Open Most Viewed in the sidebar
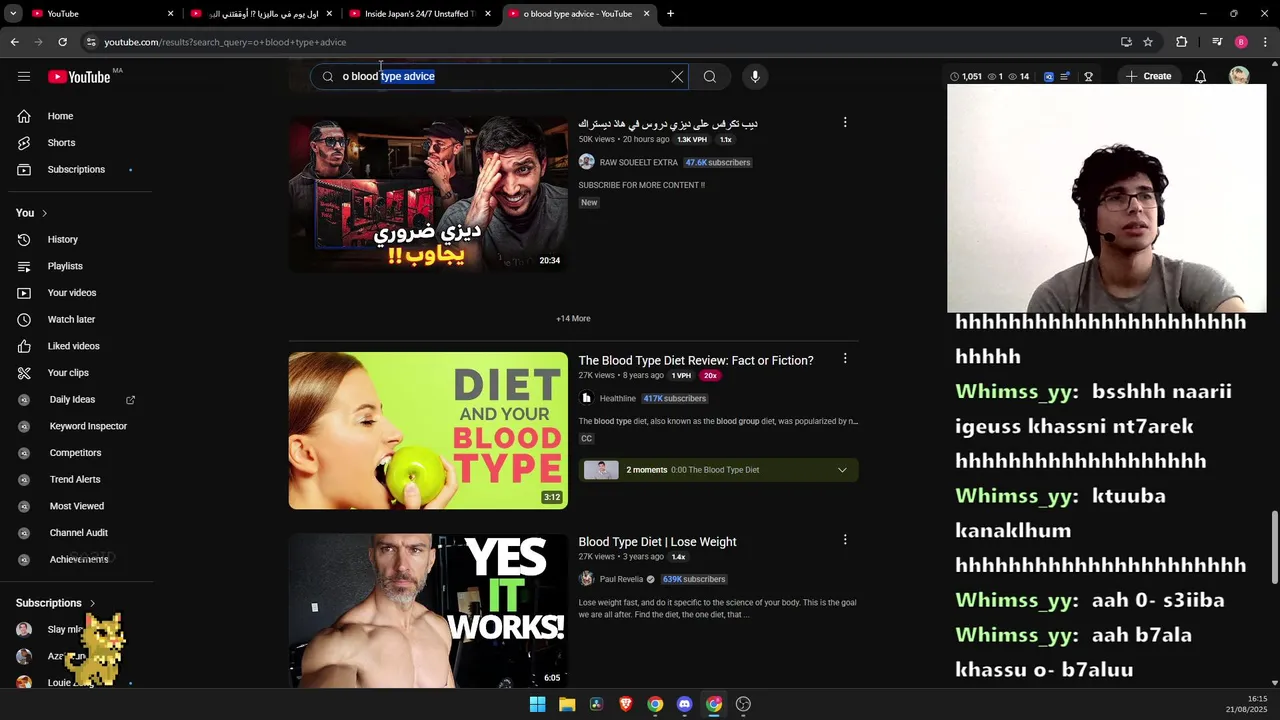This screenshot has height=720, width=1280. click(76, 506)
